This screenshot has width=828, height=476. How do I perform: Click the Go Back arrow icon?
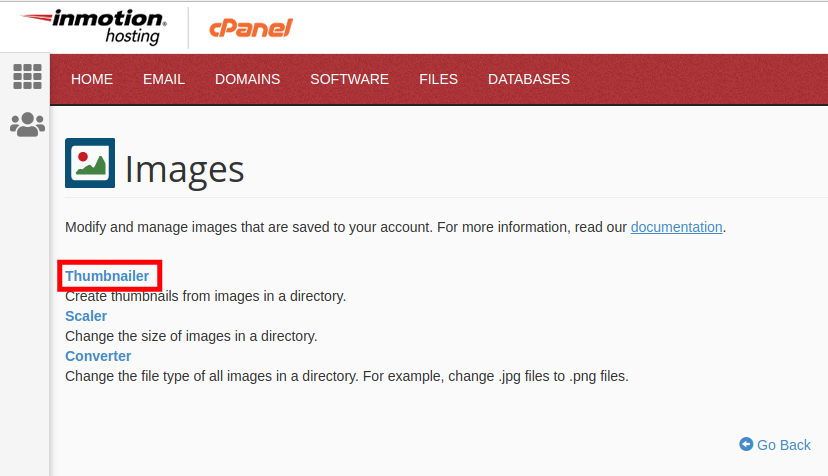pos(746,444)
